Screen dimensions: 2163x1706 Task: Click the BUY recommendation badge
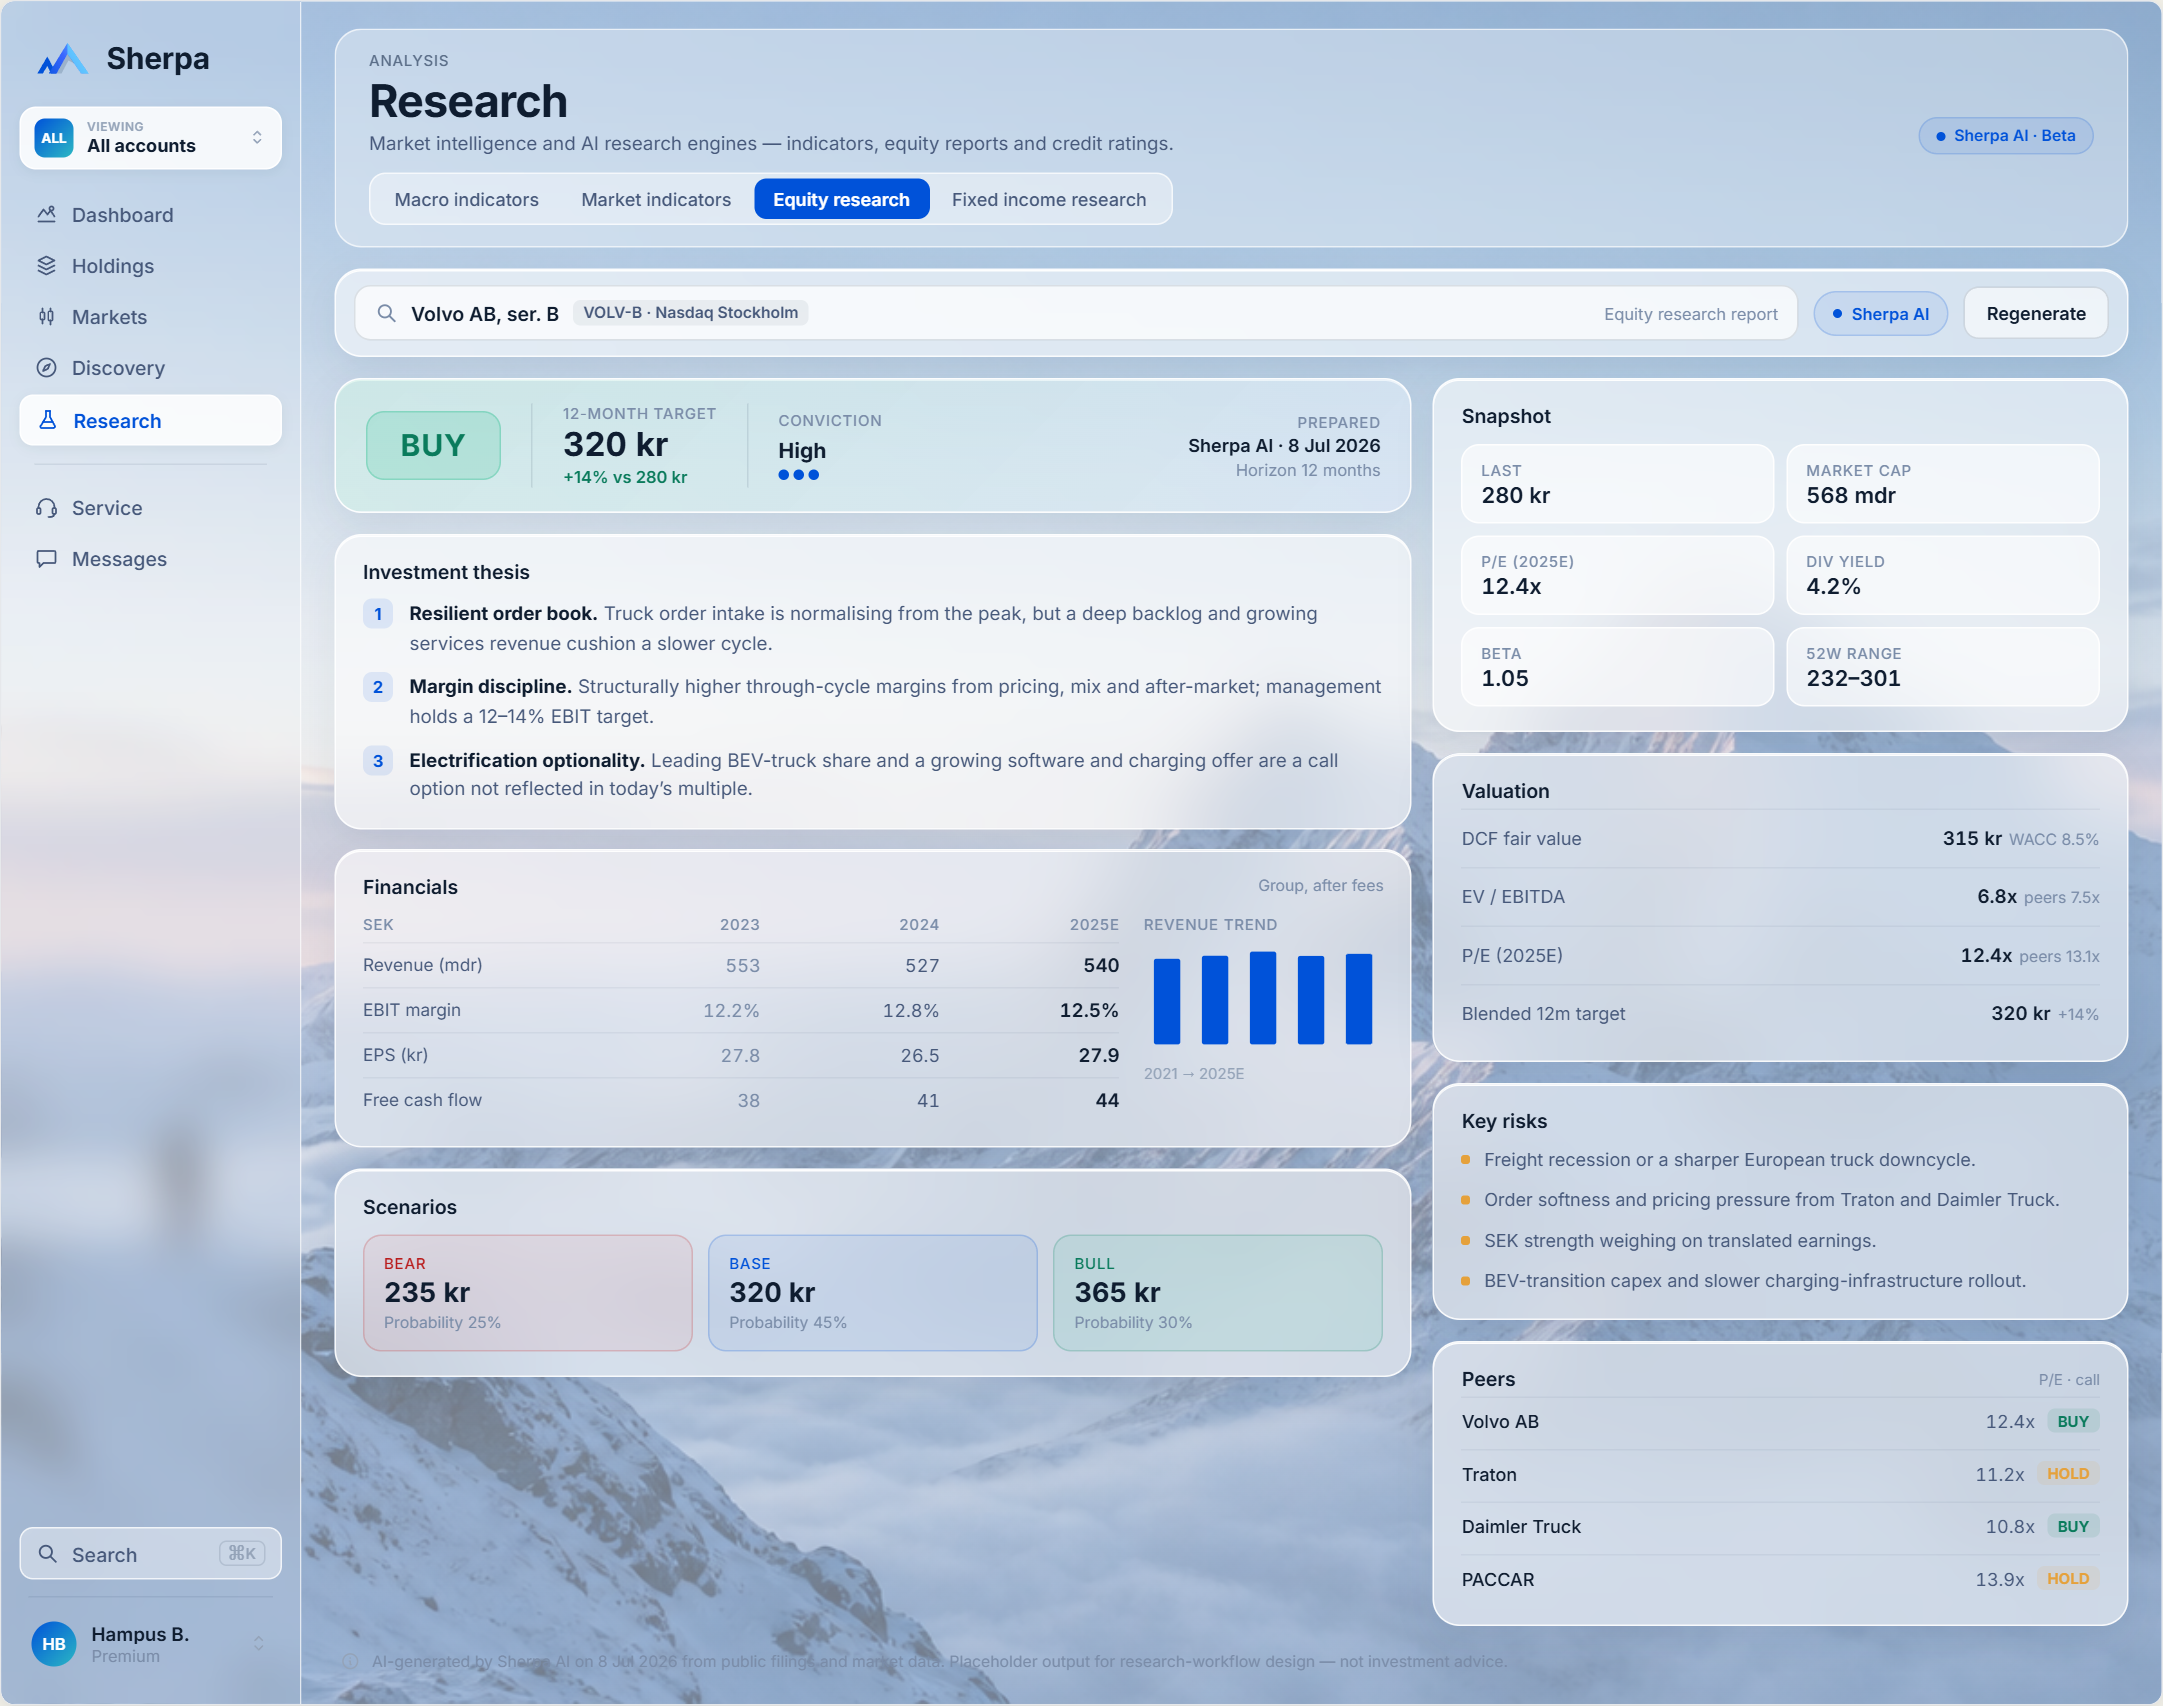coord(433,445)
